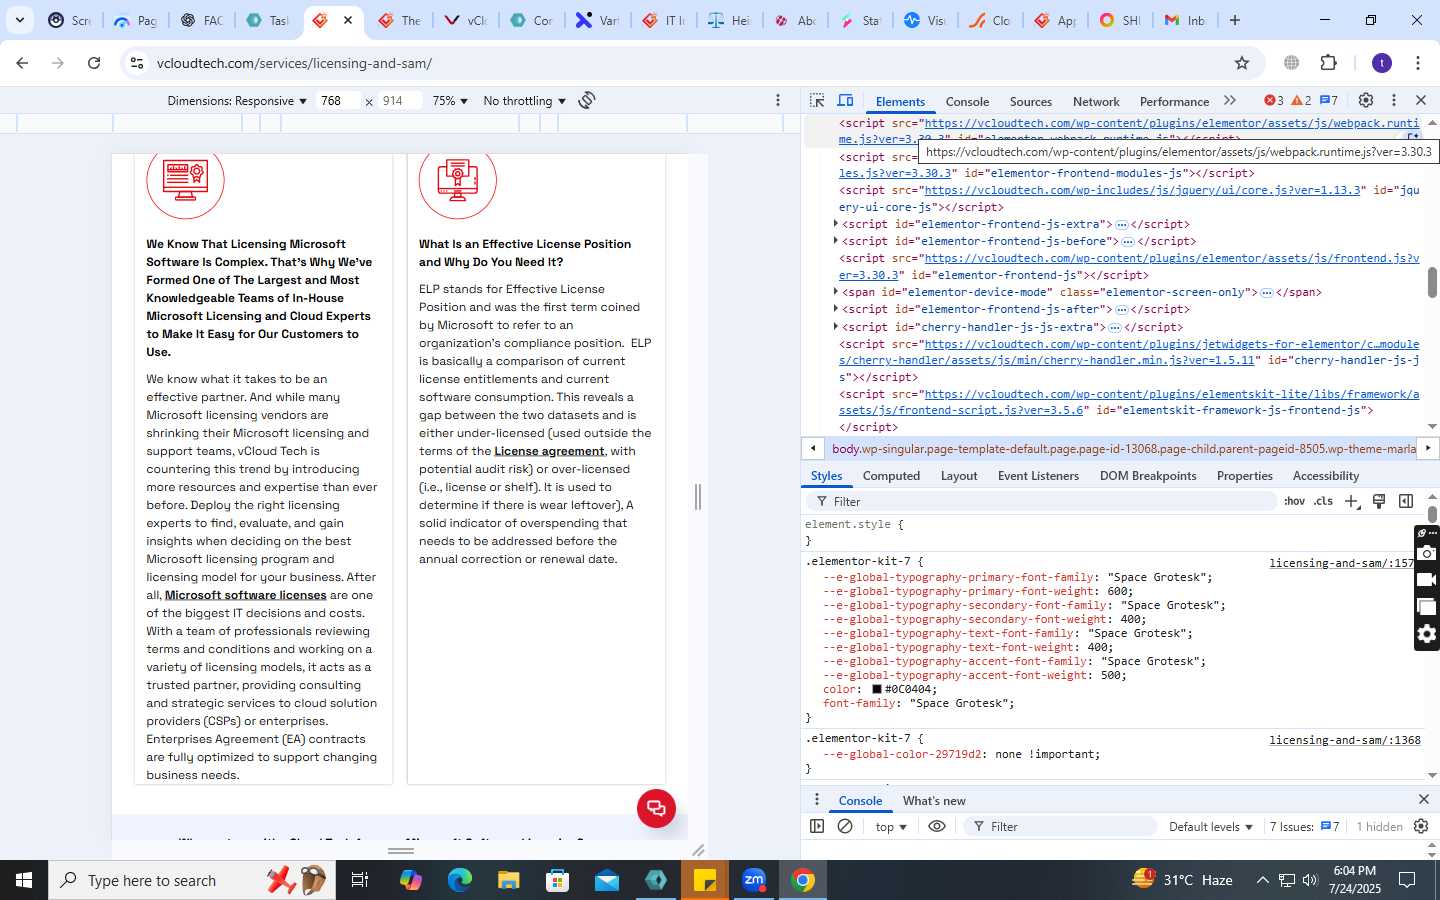Toggle the rendering emulations paintbrush icon
Screen dimensions: 1440x900
coord(1379,501)
